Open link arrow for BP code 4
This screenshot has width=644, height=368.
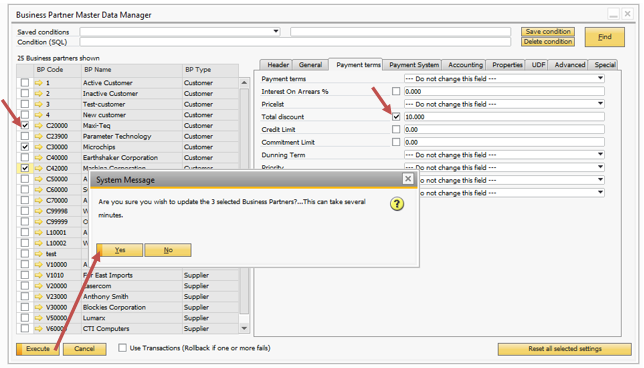click(39, 115)
